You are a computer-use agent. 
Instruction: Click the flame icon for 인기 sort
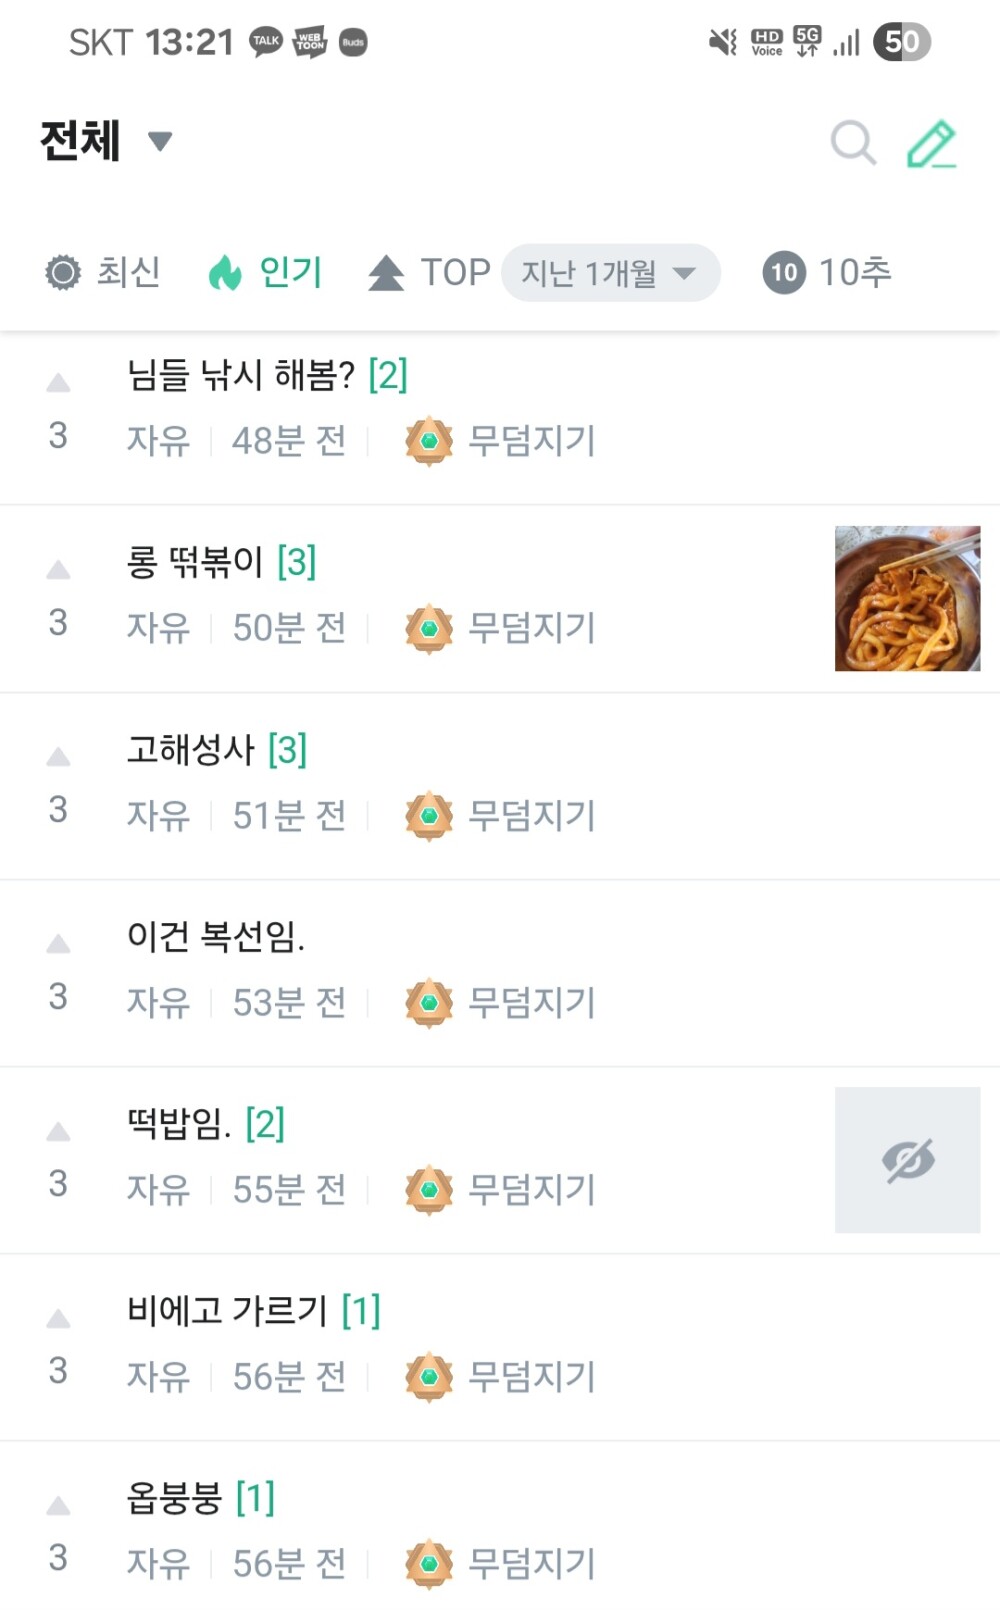[x=226, y=272]
